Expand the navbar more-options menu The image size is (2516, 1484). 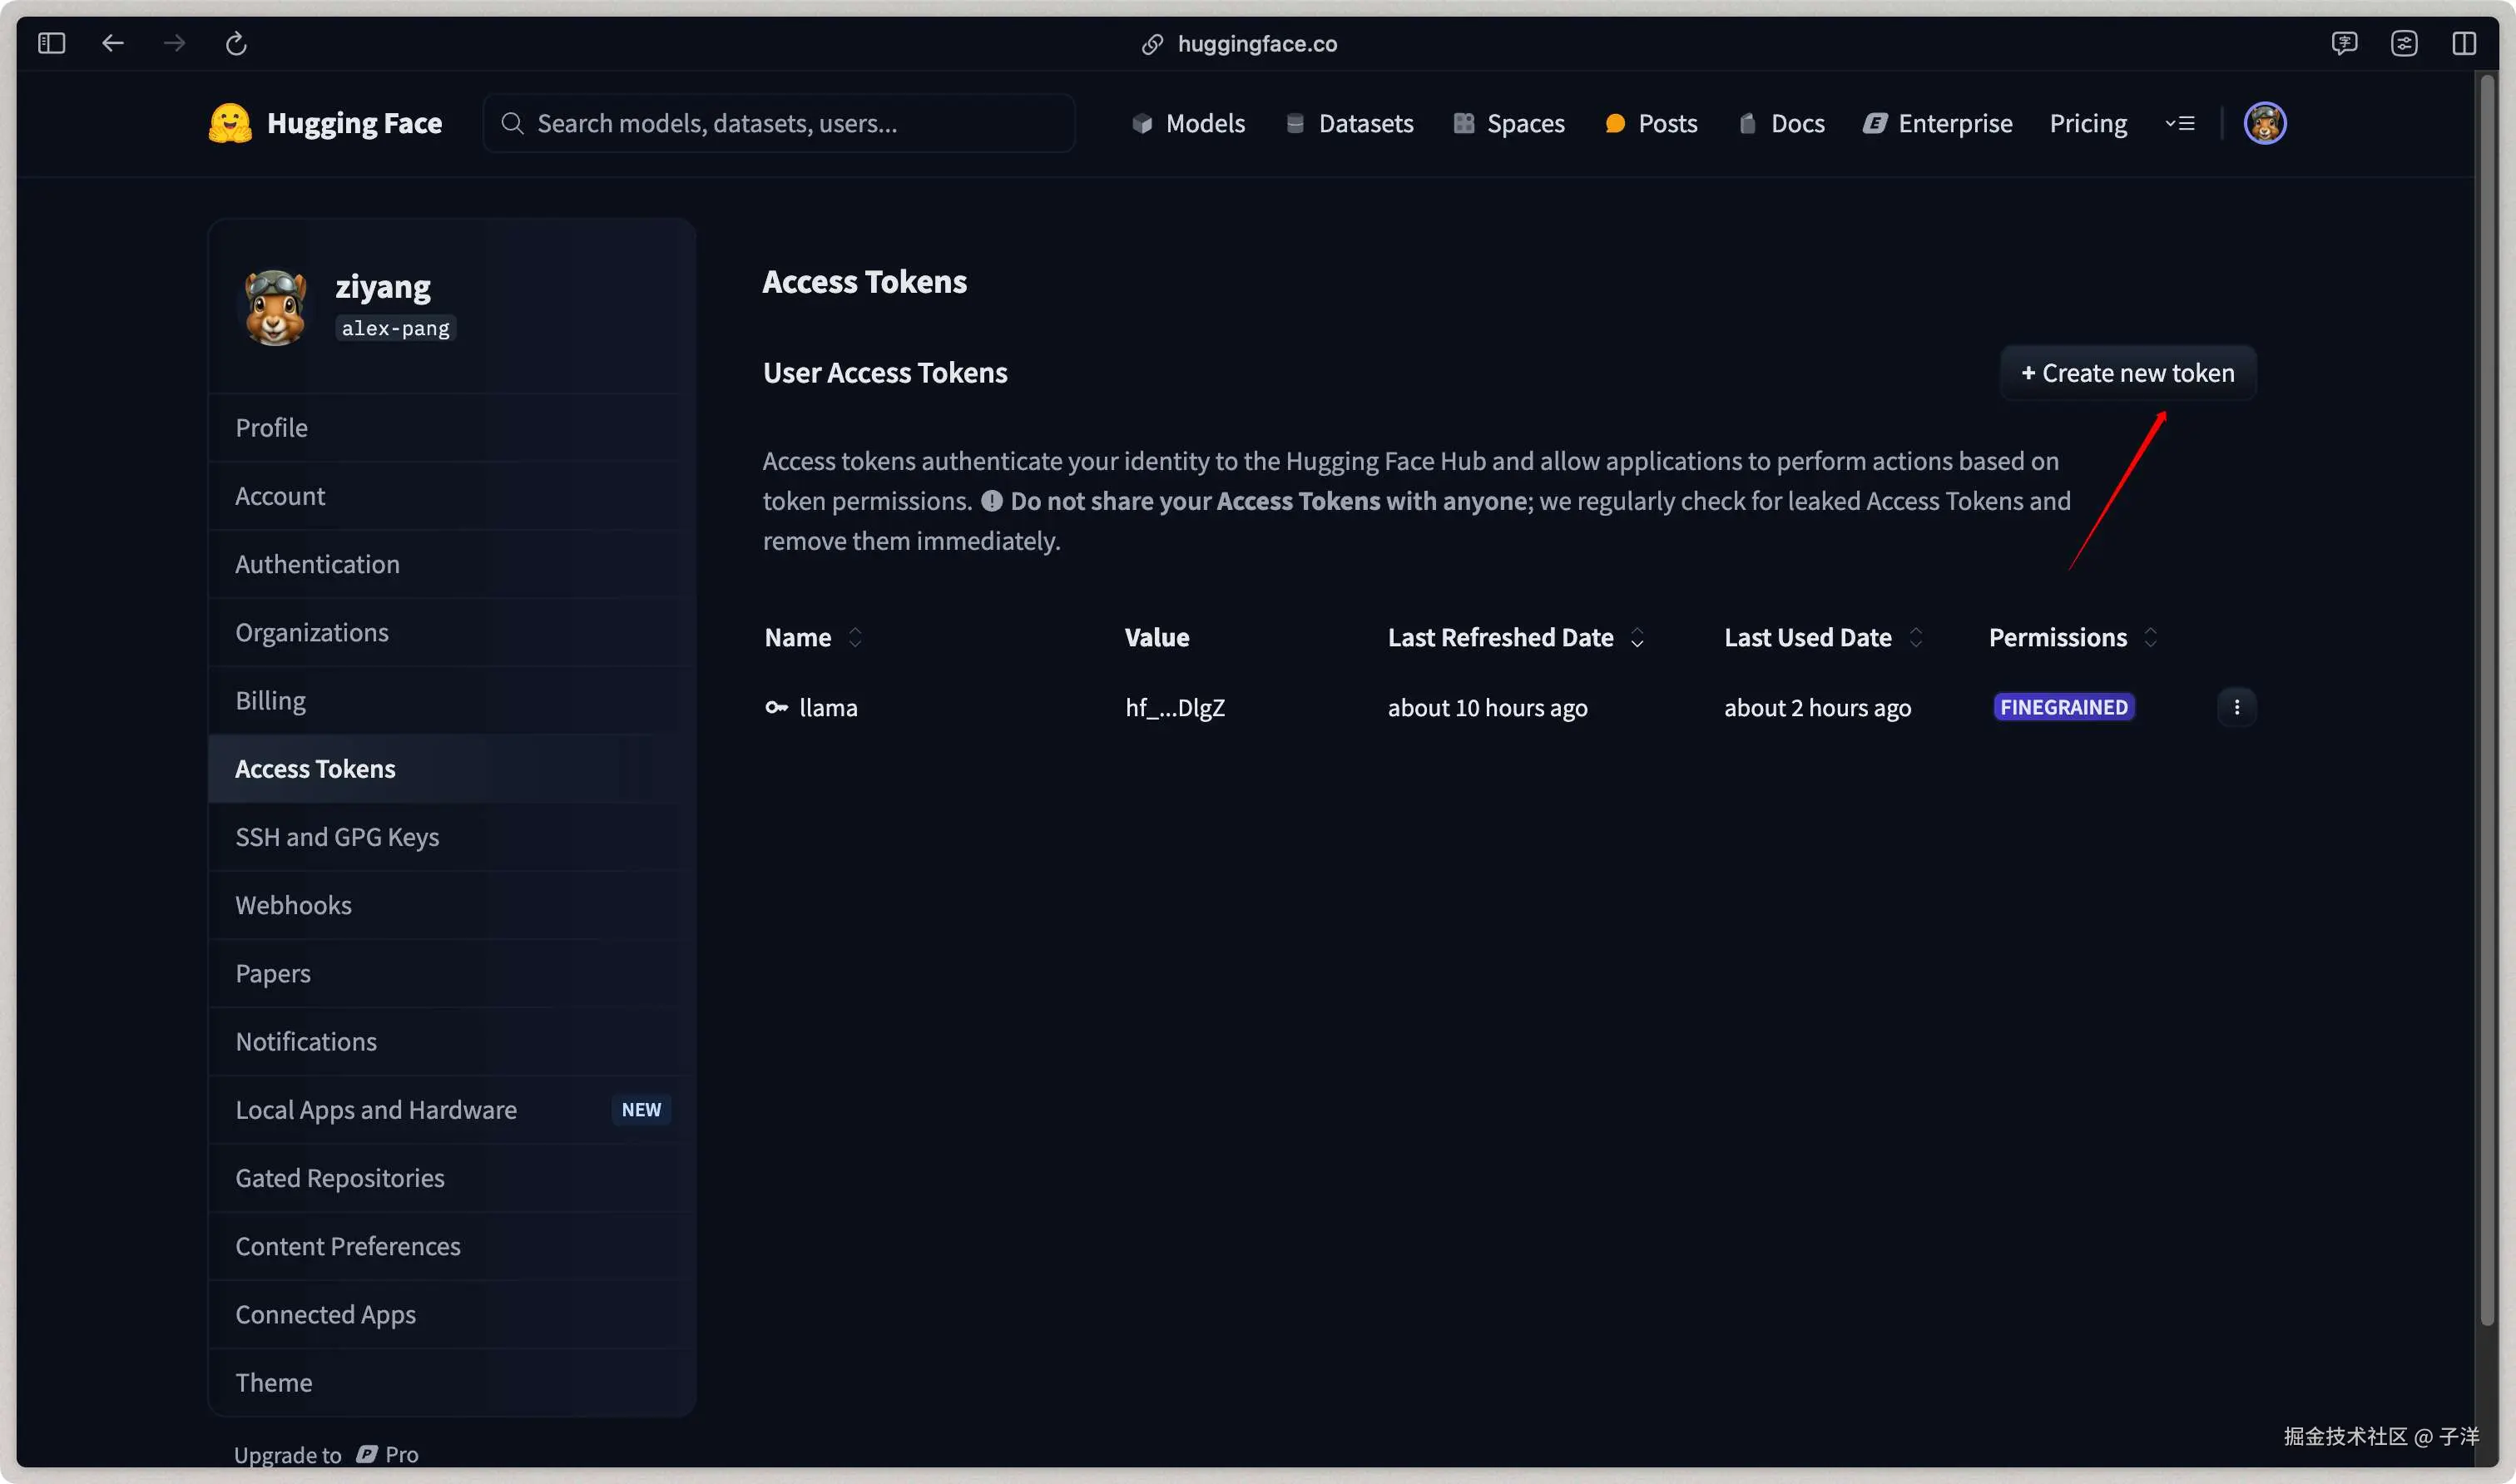pos(2180,123)
